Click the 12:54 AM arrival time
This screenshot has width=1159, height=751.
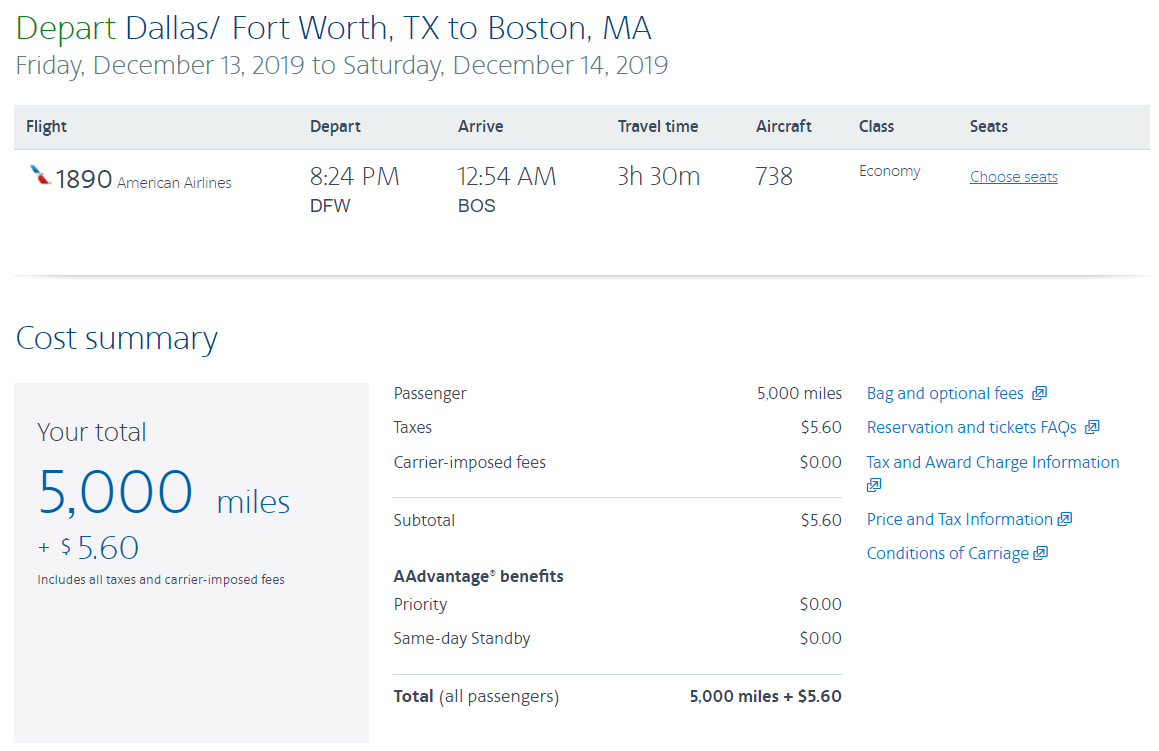coord(506,177)
